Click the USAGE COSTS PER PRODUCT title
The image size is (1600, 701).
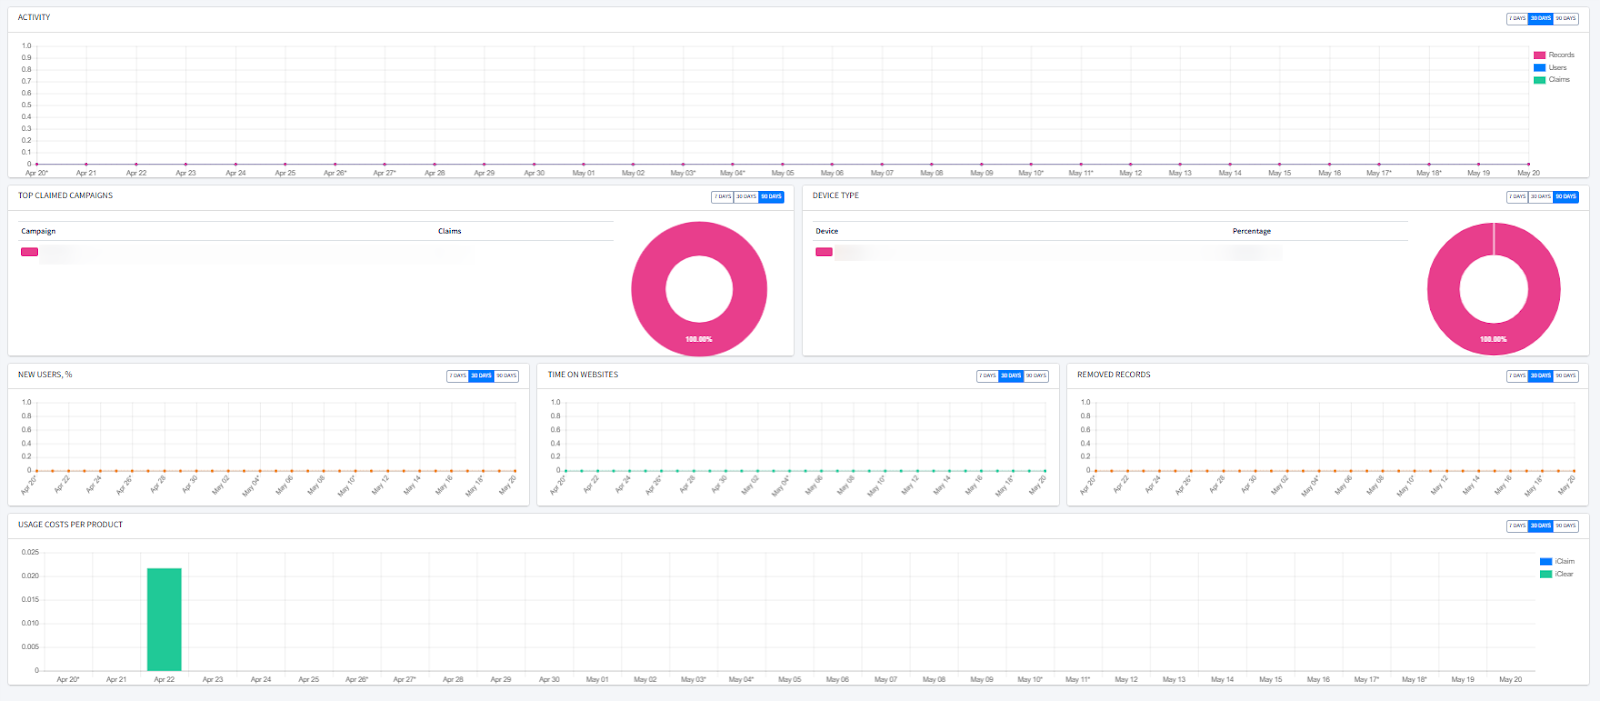[71, 525]
